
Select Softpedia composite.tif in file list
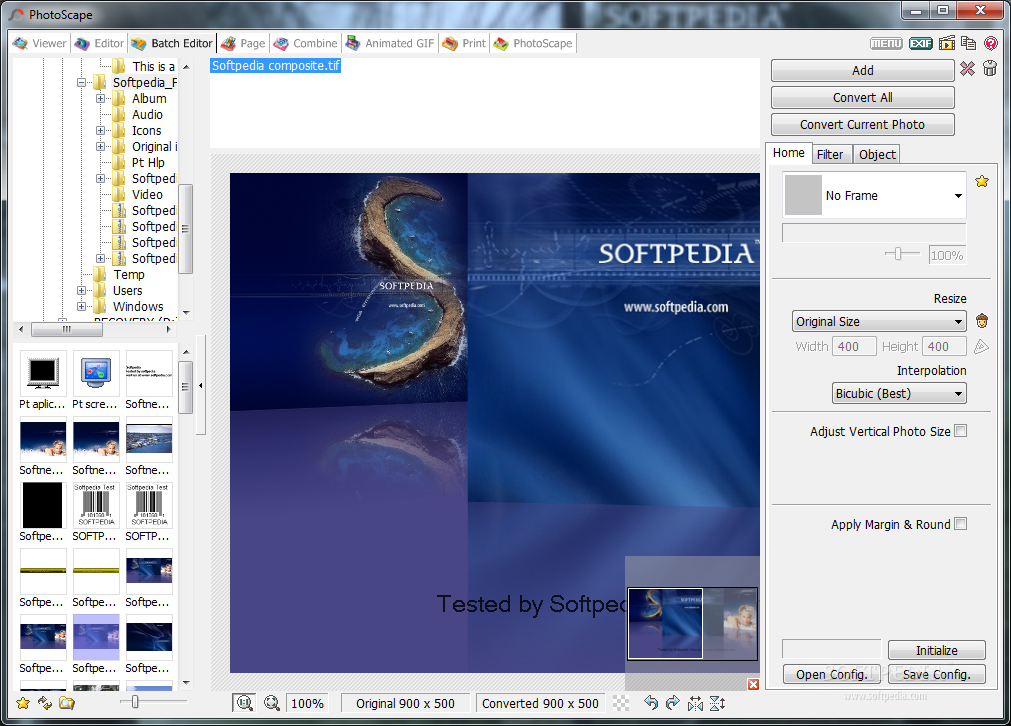coord(275,66)
